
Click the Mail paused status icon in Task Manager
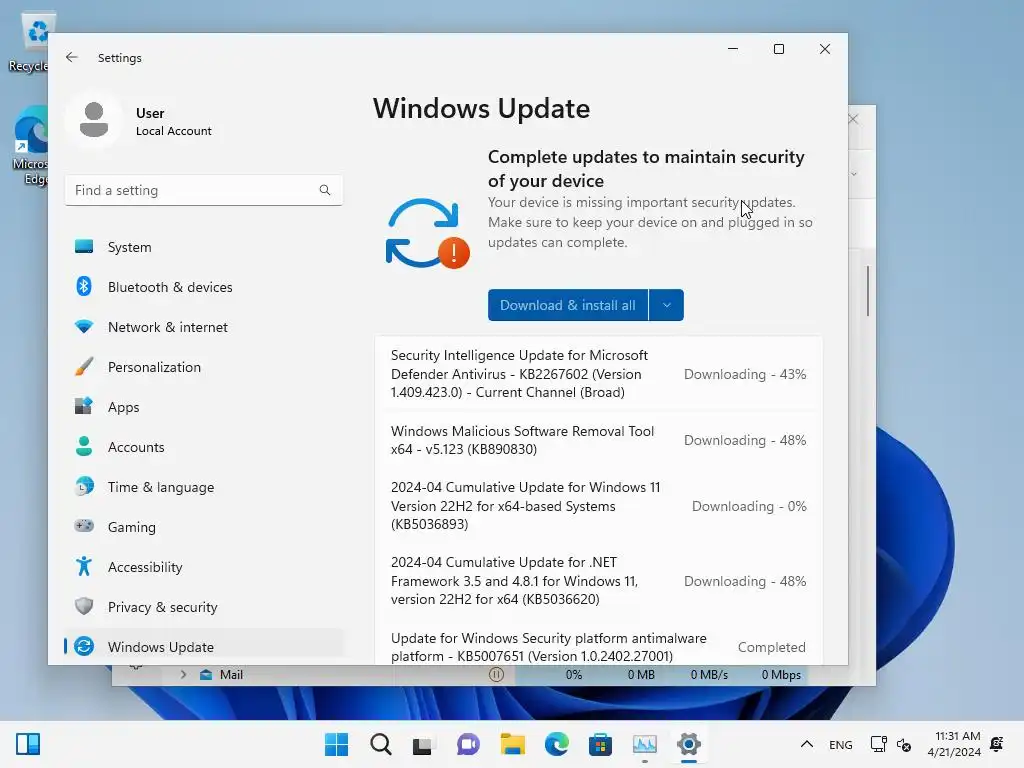[x=496, y=675]
